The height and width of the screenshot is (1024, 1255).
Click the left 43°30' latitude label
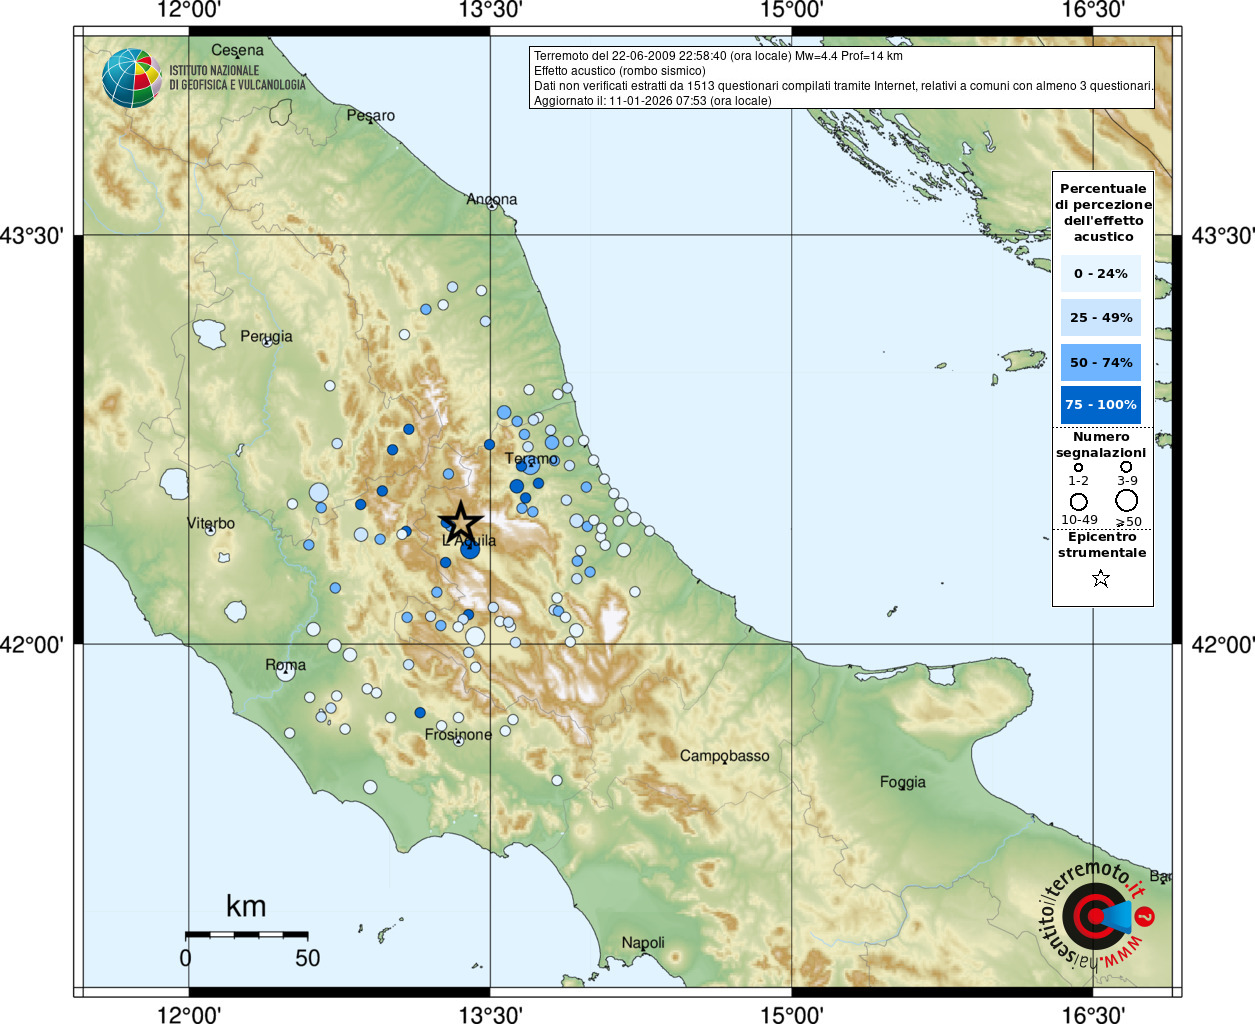pyautogui.click(x=32, y=236)
